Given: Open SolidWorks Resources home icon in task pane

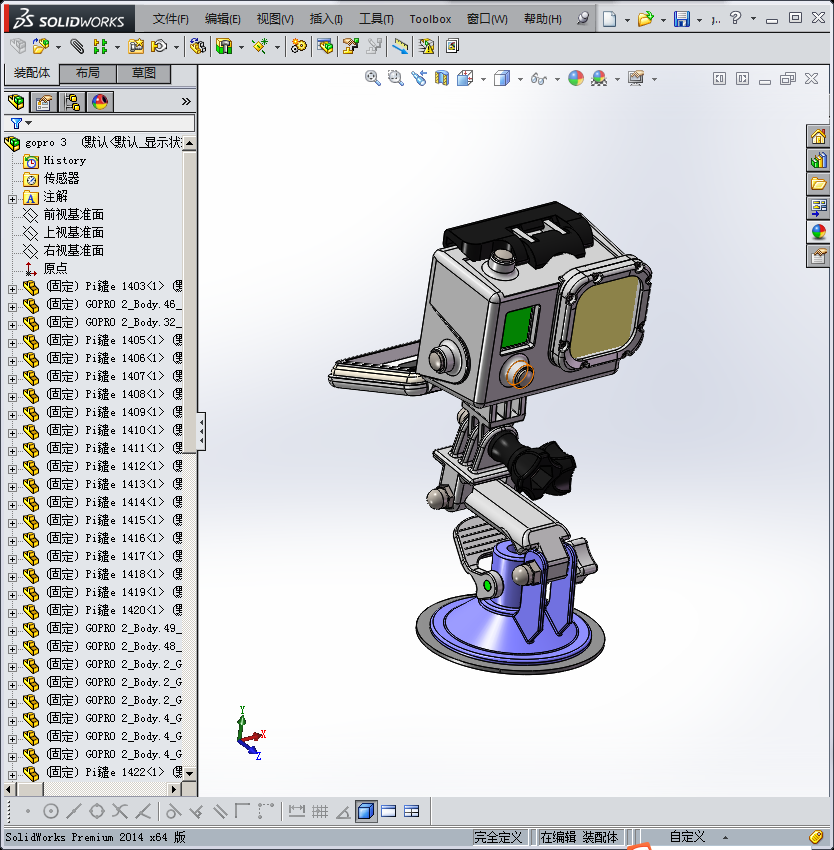Looking at the screenshot, I should pyautogui.click(x=819, y=137).
